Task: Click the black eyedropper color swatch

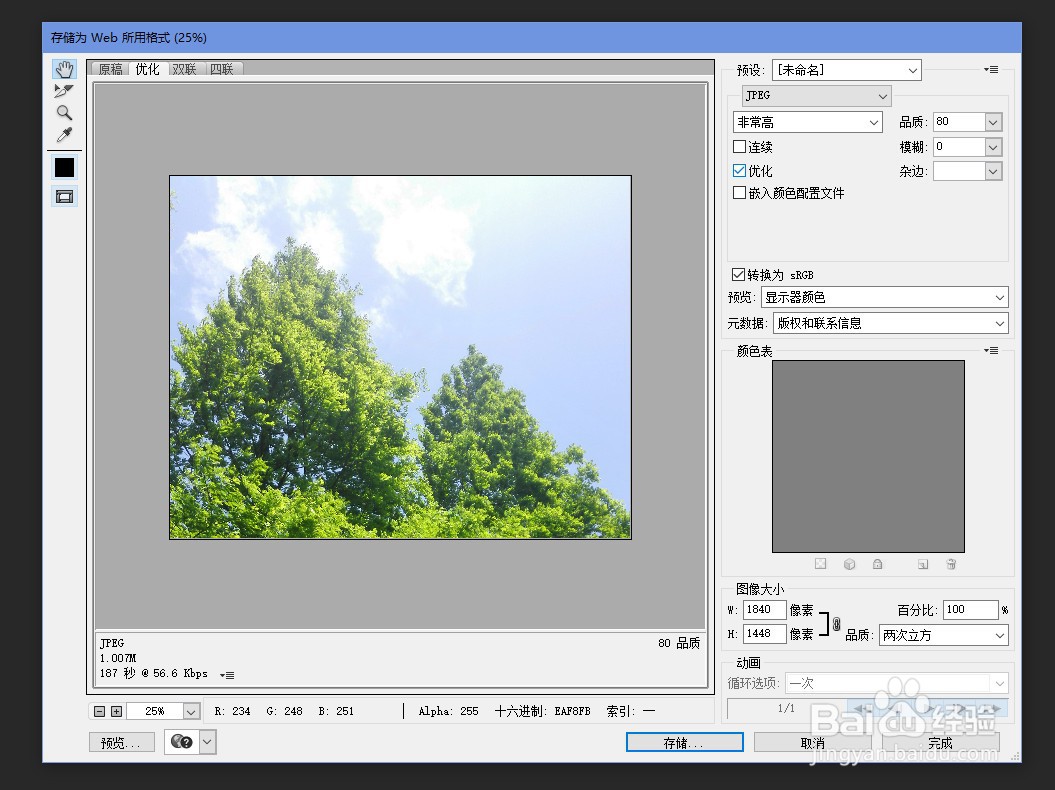Action: pos(65,167)
